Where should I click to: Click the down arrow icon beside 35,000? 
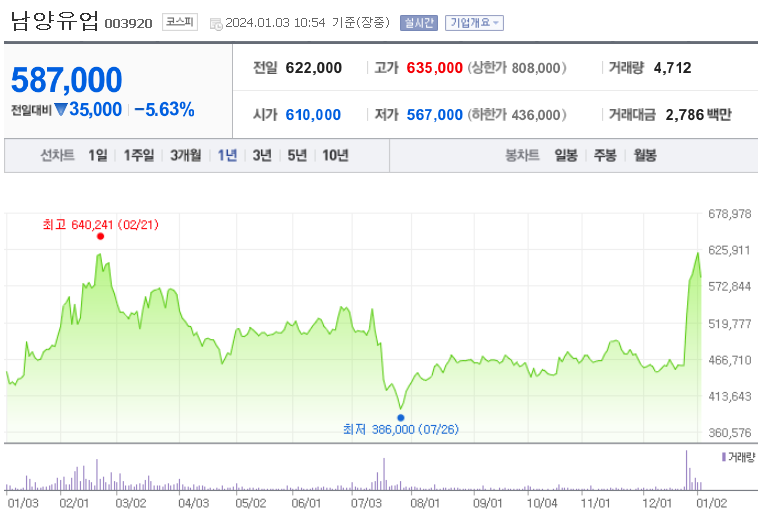61,110
